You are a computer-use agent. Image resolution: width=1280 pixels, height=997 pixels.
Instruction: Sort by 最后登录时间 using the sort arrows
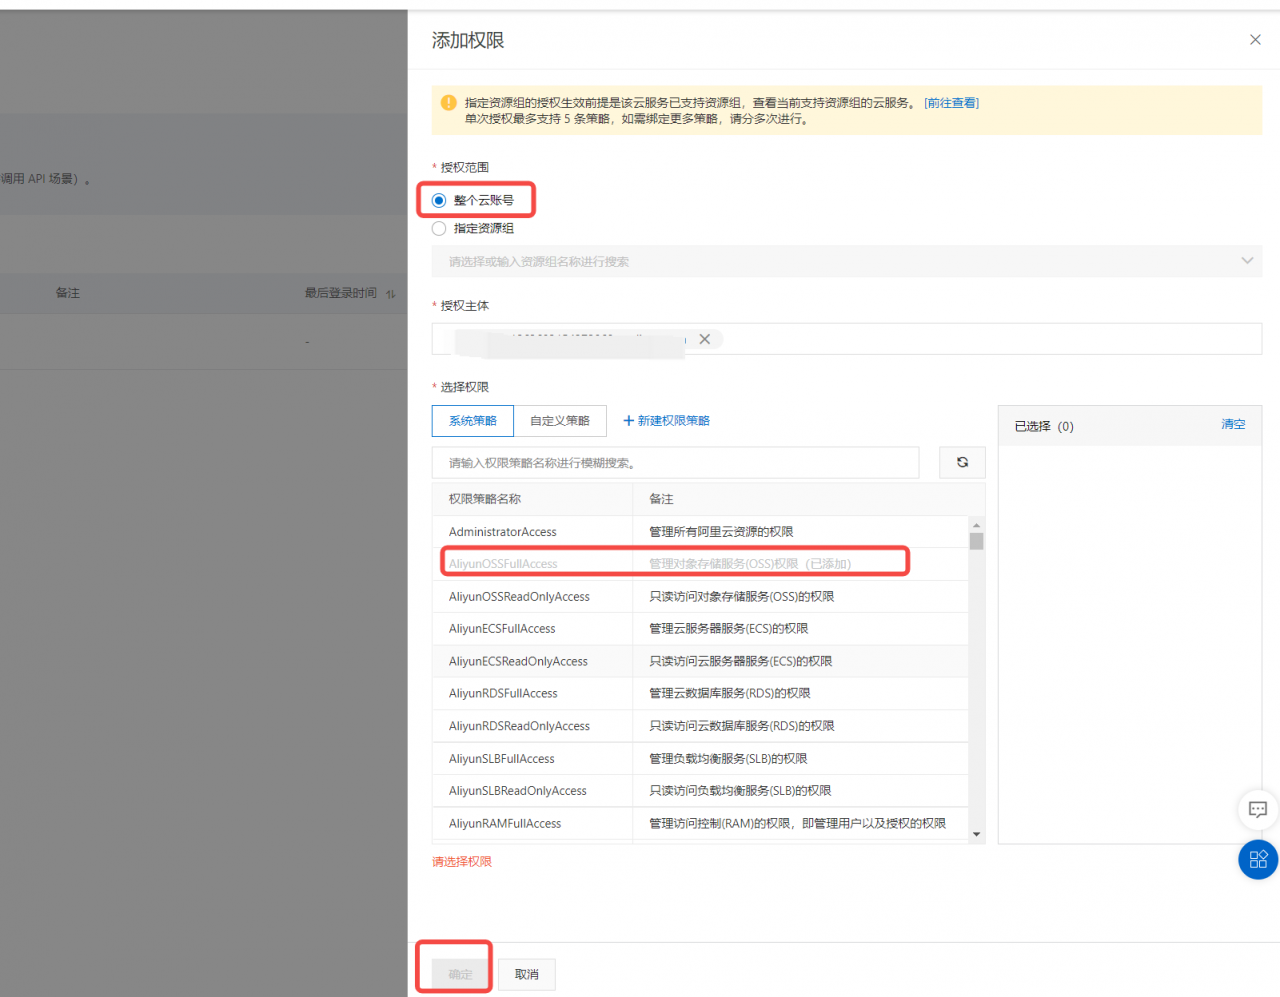coord(391,294)
